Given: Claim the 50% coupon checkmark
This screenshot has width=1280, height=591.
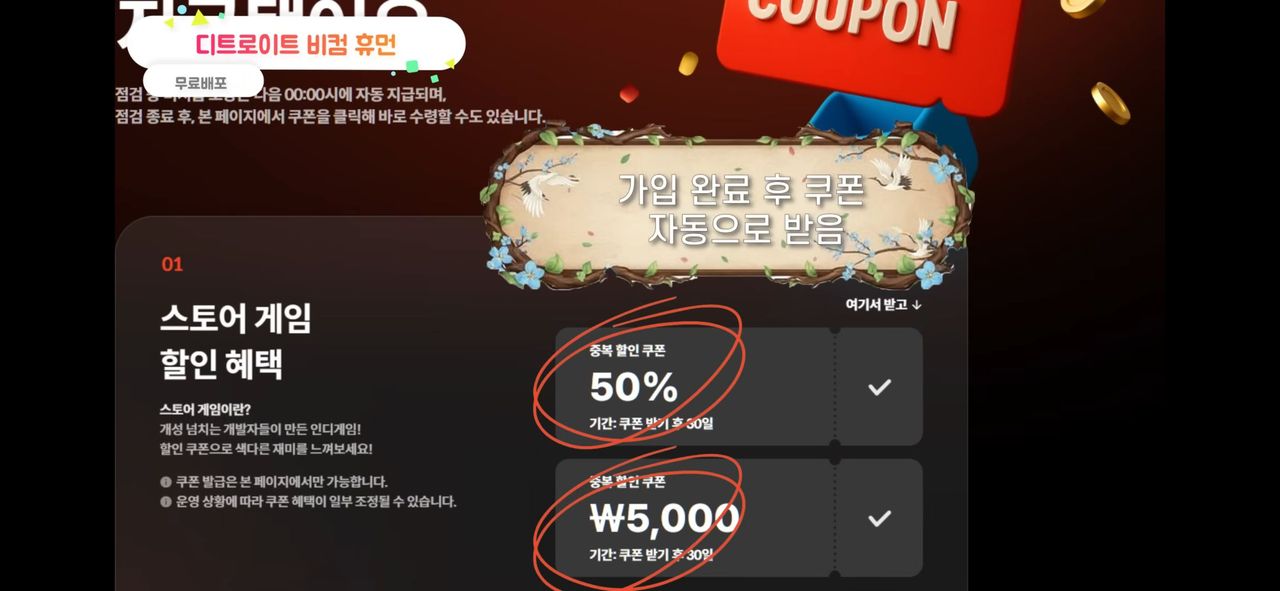Looking at the screenshot, I should [879, 387].
